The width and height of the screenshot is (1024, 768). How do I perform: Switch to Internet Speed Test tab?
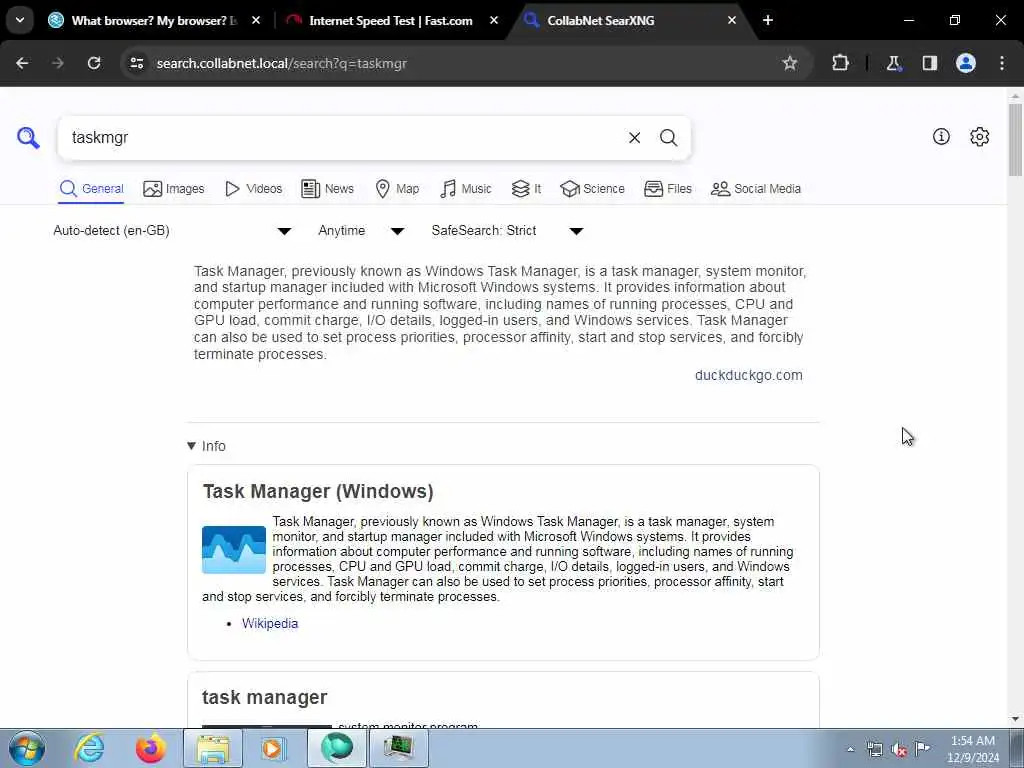[x=391, y=20]
